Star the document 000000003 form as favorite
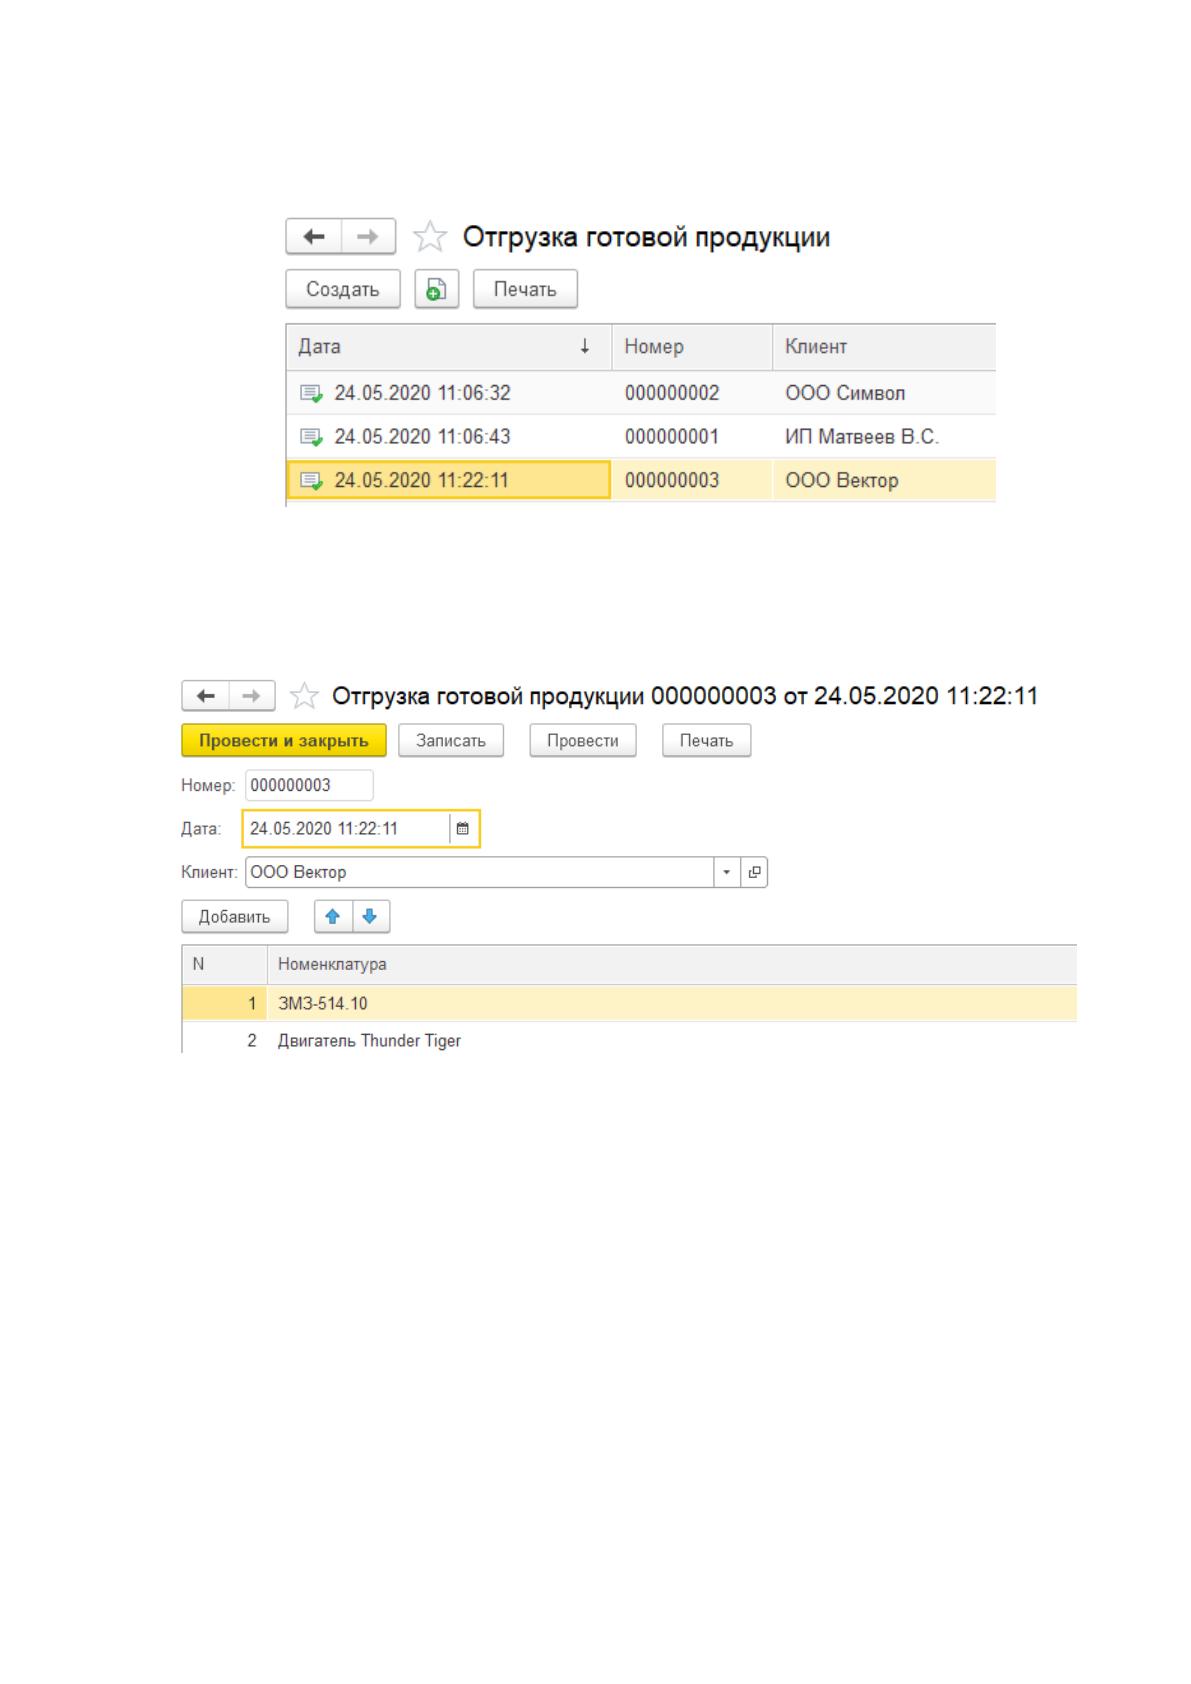The image size is (1191, 1684). (x=303, y=696)
